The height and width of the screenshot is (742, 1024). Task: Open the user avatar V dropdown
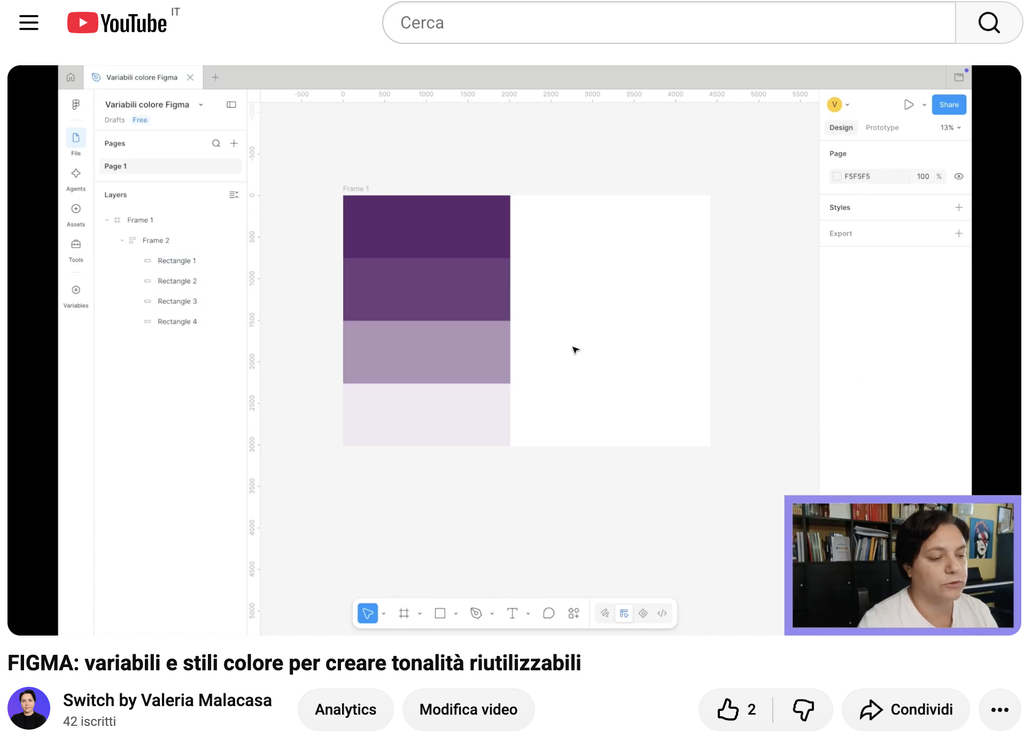coord(839,105)
